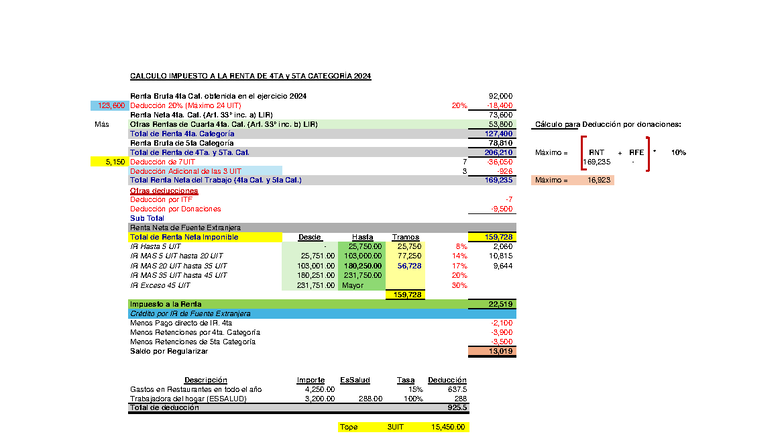Select the red value -926
Screen dimensions: 784x441
(505, 171)
